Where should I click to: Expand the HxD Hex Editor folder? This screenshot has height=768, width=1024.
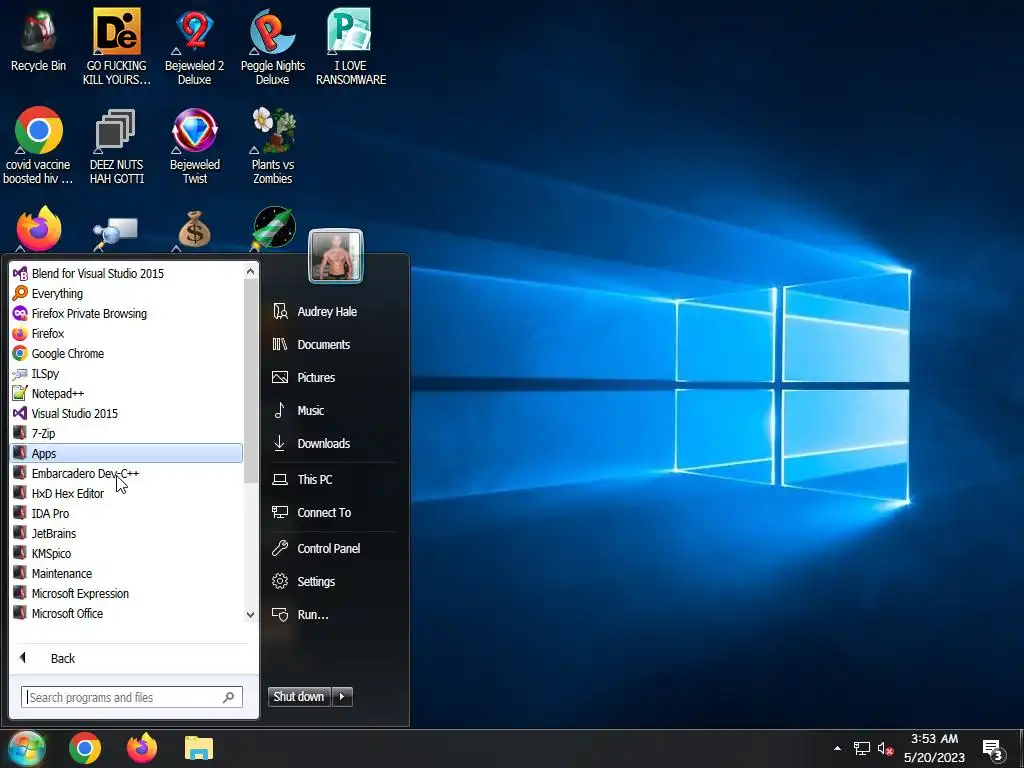[127, 493]
